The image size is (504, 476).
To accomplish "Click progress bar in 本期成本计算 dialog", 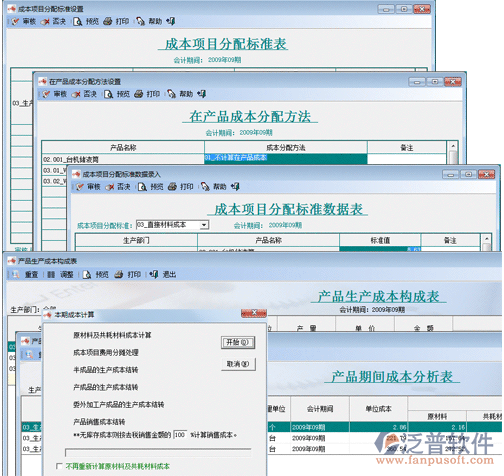I will tap(158, 452).
